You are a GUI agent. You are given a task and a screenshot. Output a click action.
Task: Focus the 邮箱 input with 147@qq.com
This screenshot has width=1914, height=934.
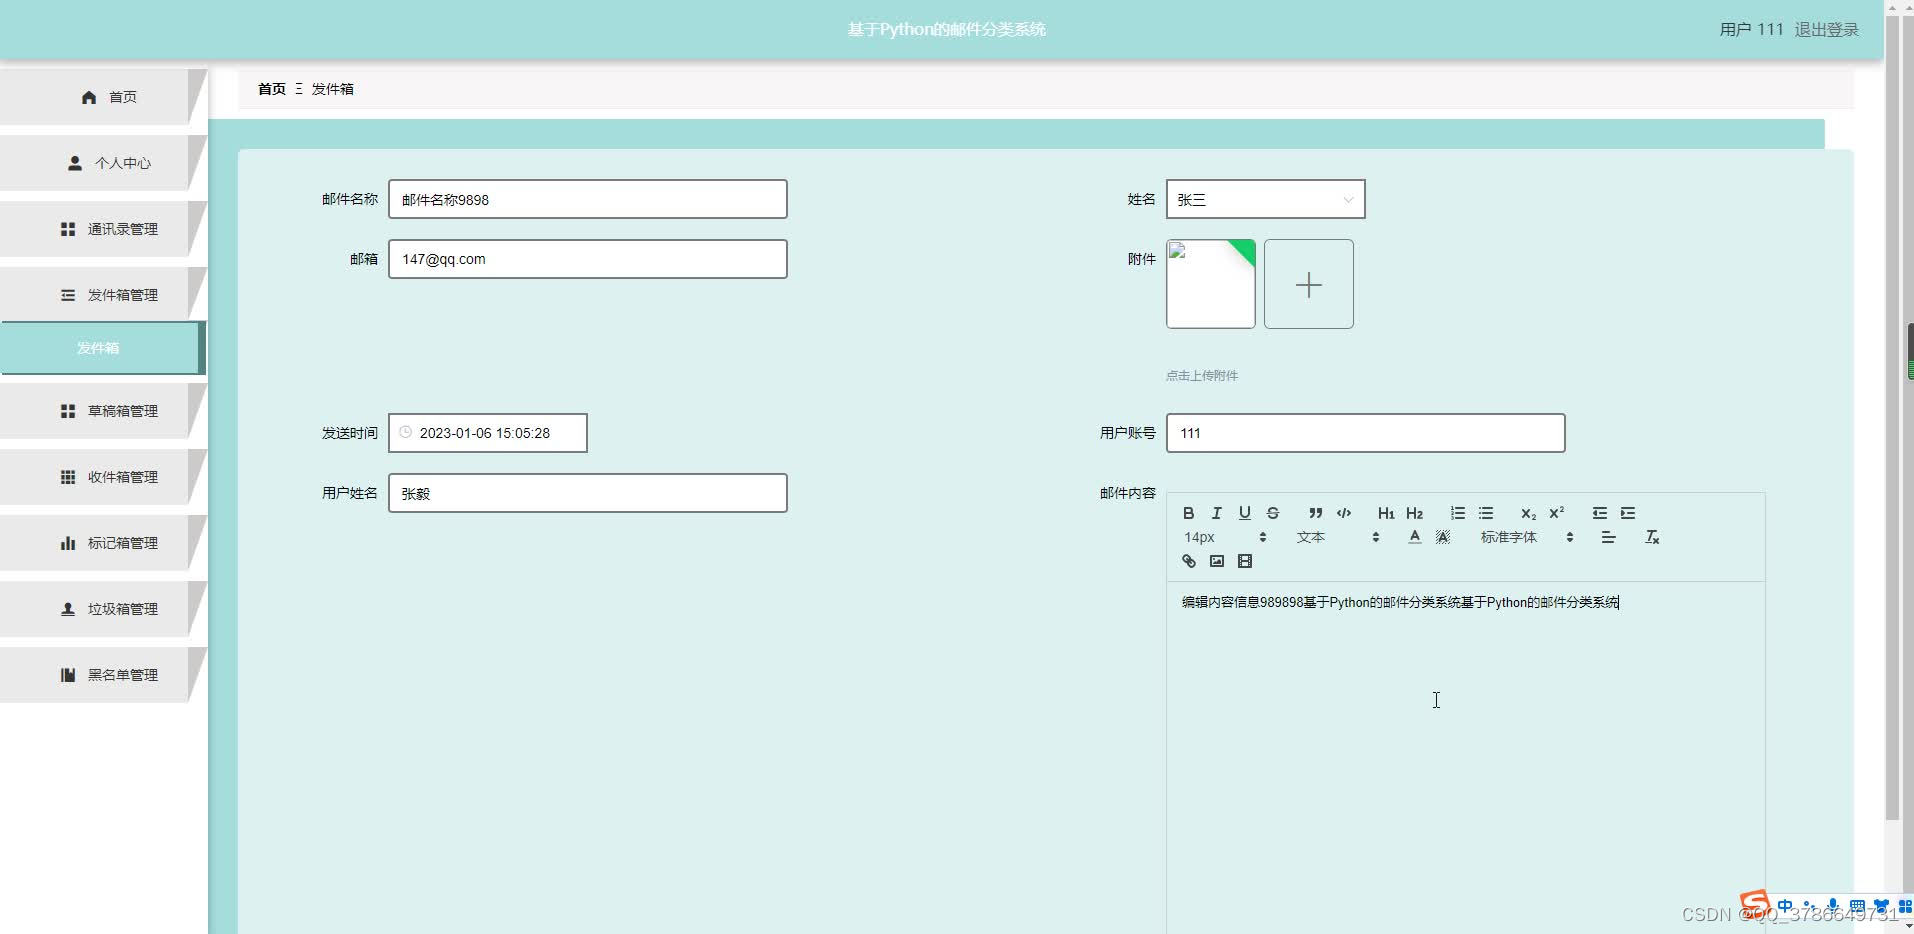[x=588, y=259]
